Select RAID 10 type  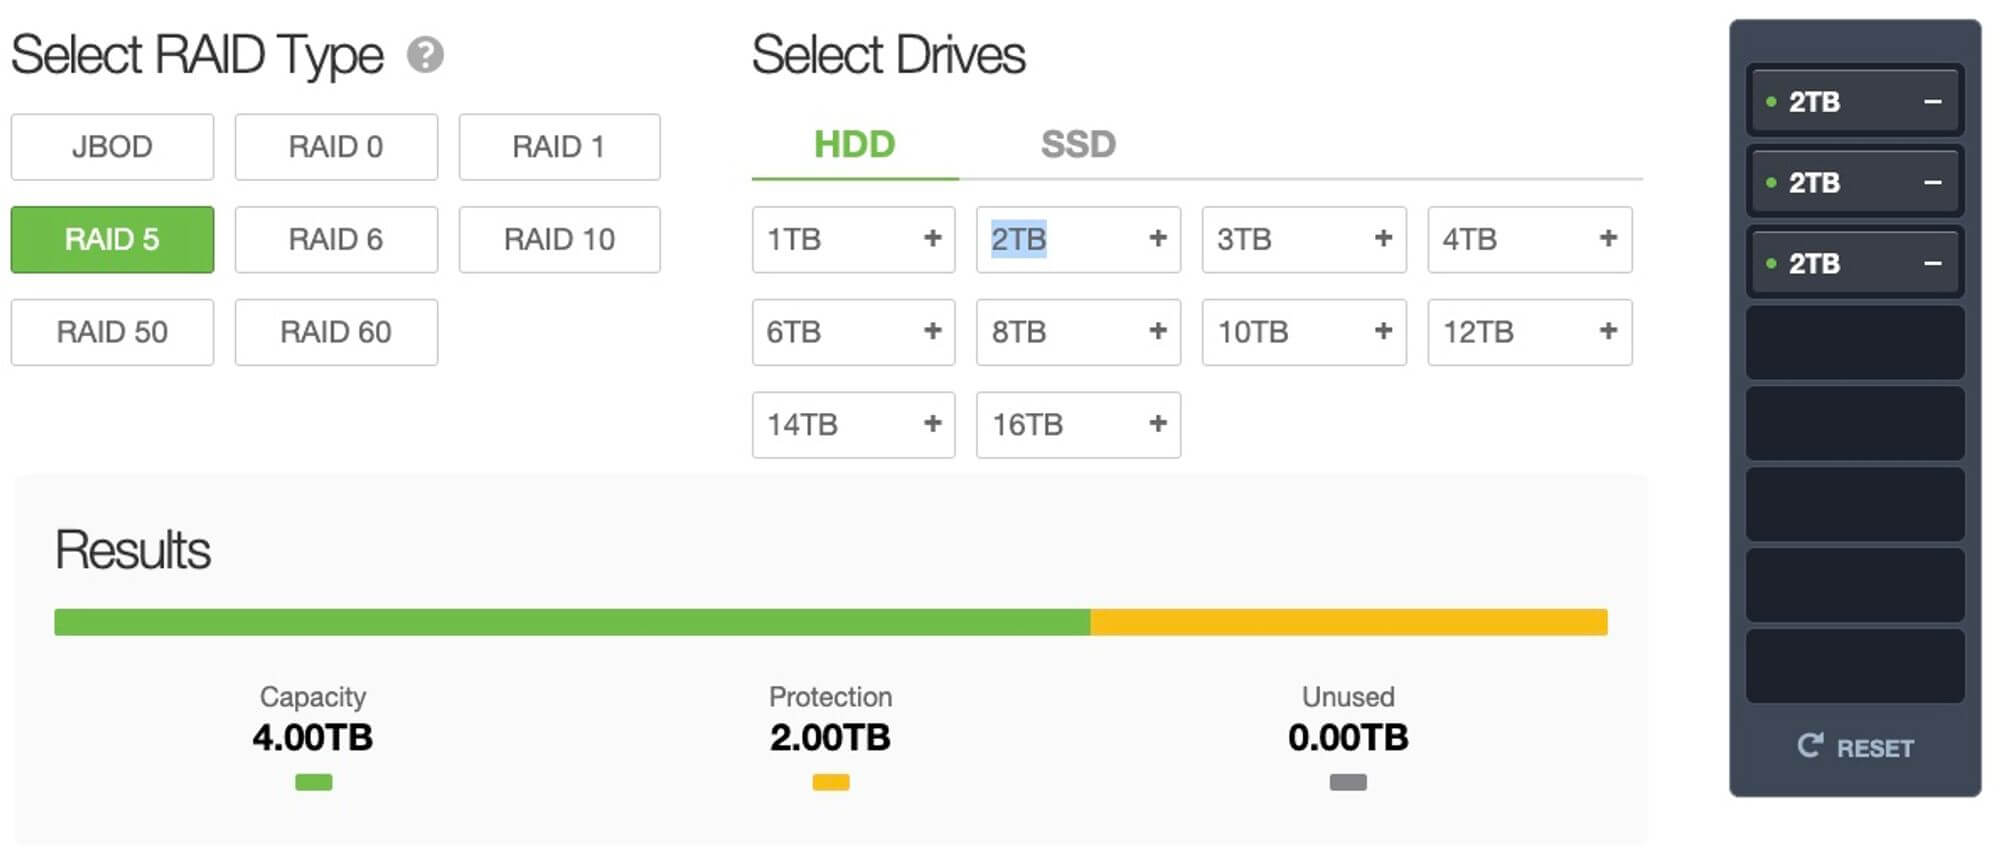[x=559, y=239]
